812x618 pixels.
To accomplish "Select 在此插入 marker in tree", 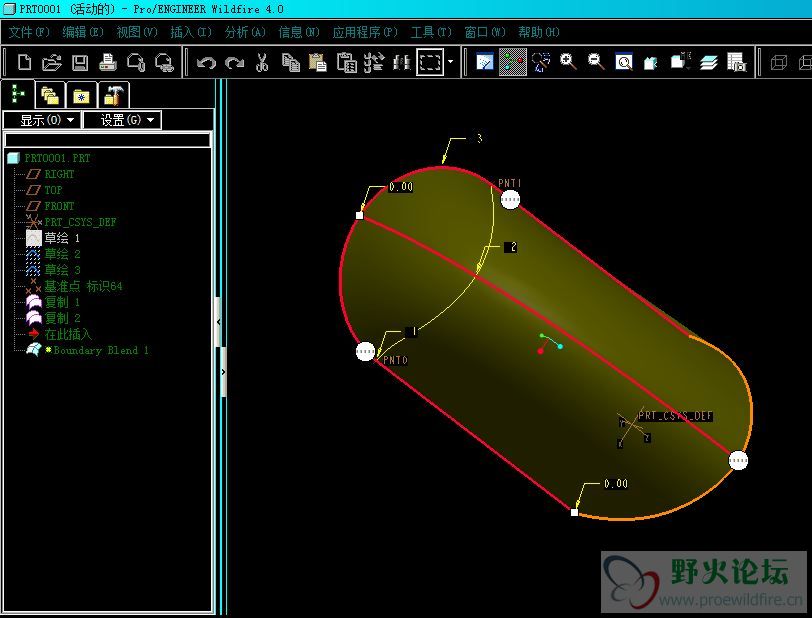I will coord(68,334).
